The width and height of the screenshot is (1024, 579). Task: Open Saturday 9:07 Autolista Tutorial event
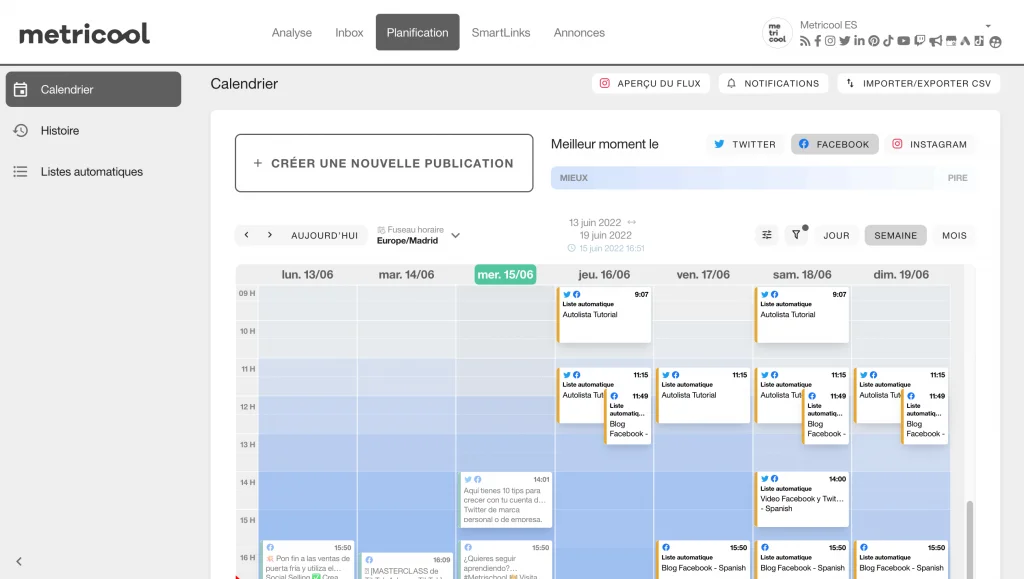coord(802,315)
